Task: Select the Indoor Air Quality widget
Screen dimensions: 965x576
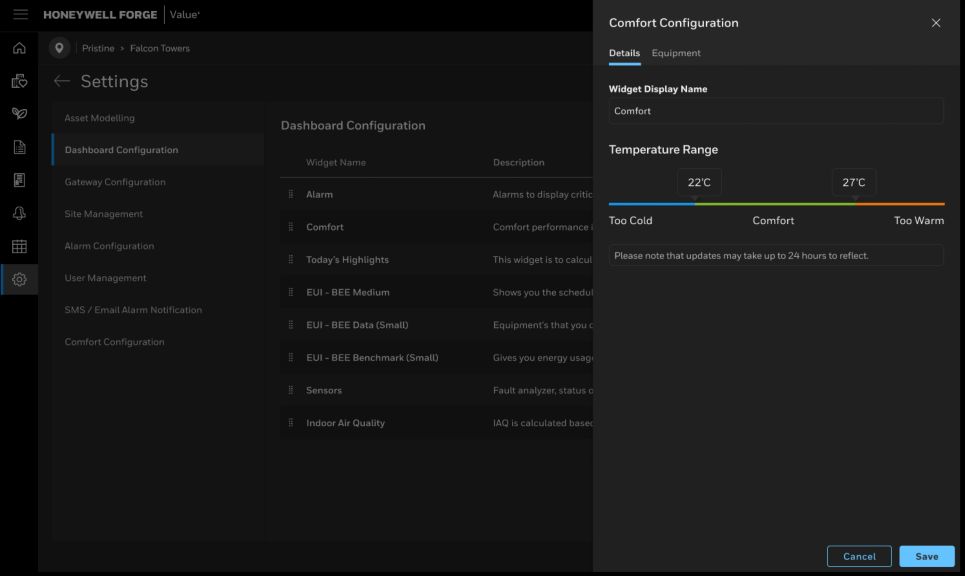Action: coord(436,423)
